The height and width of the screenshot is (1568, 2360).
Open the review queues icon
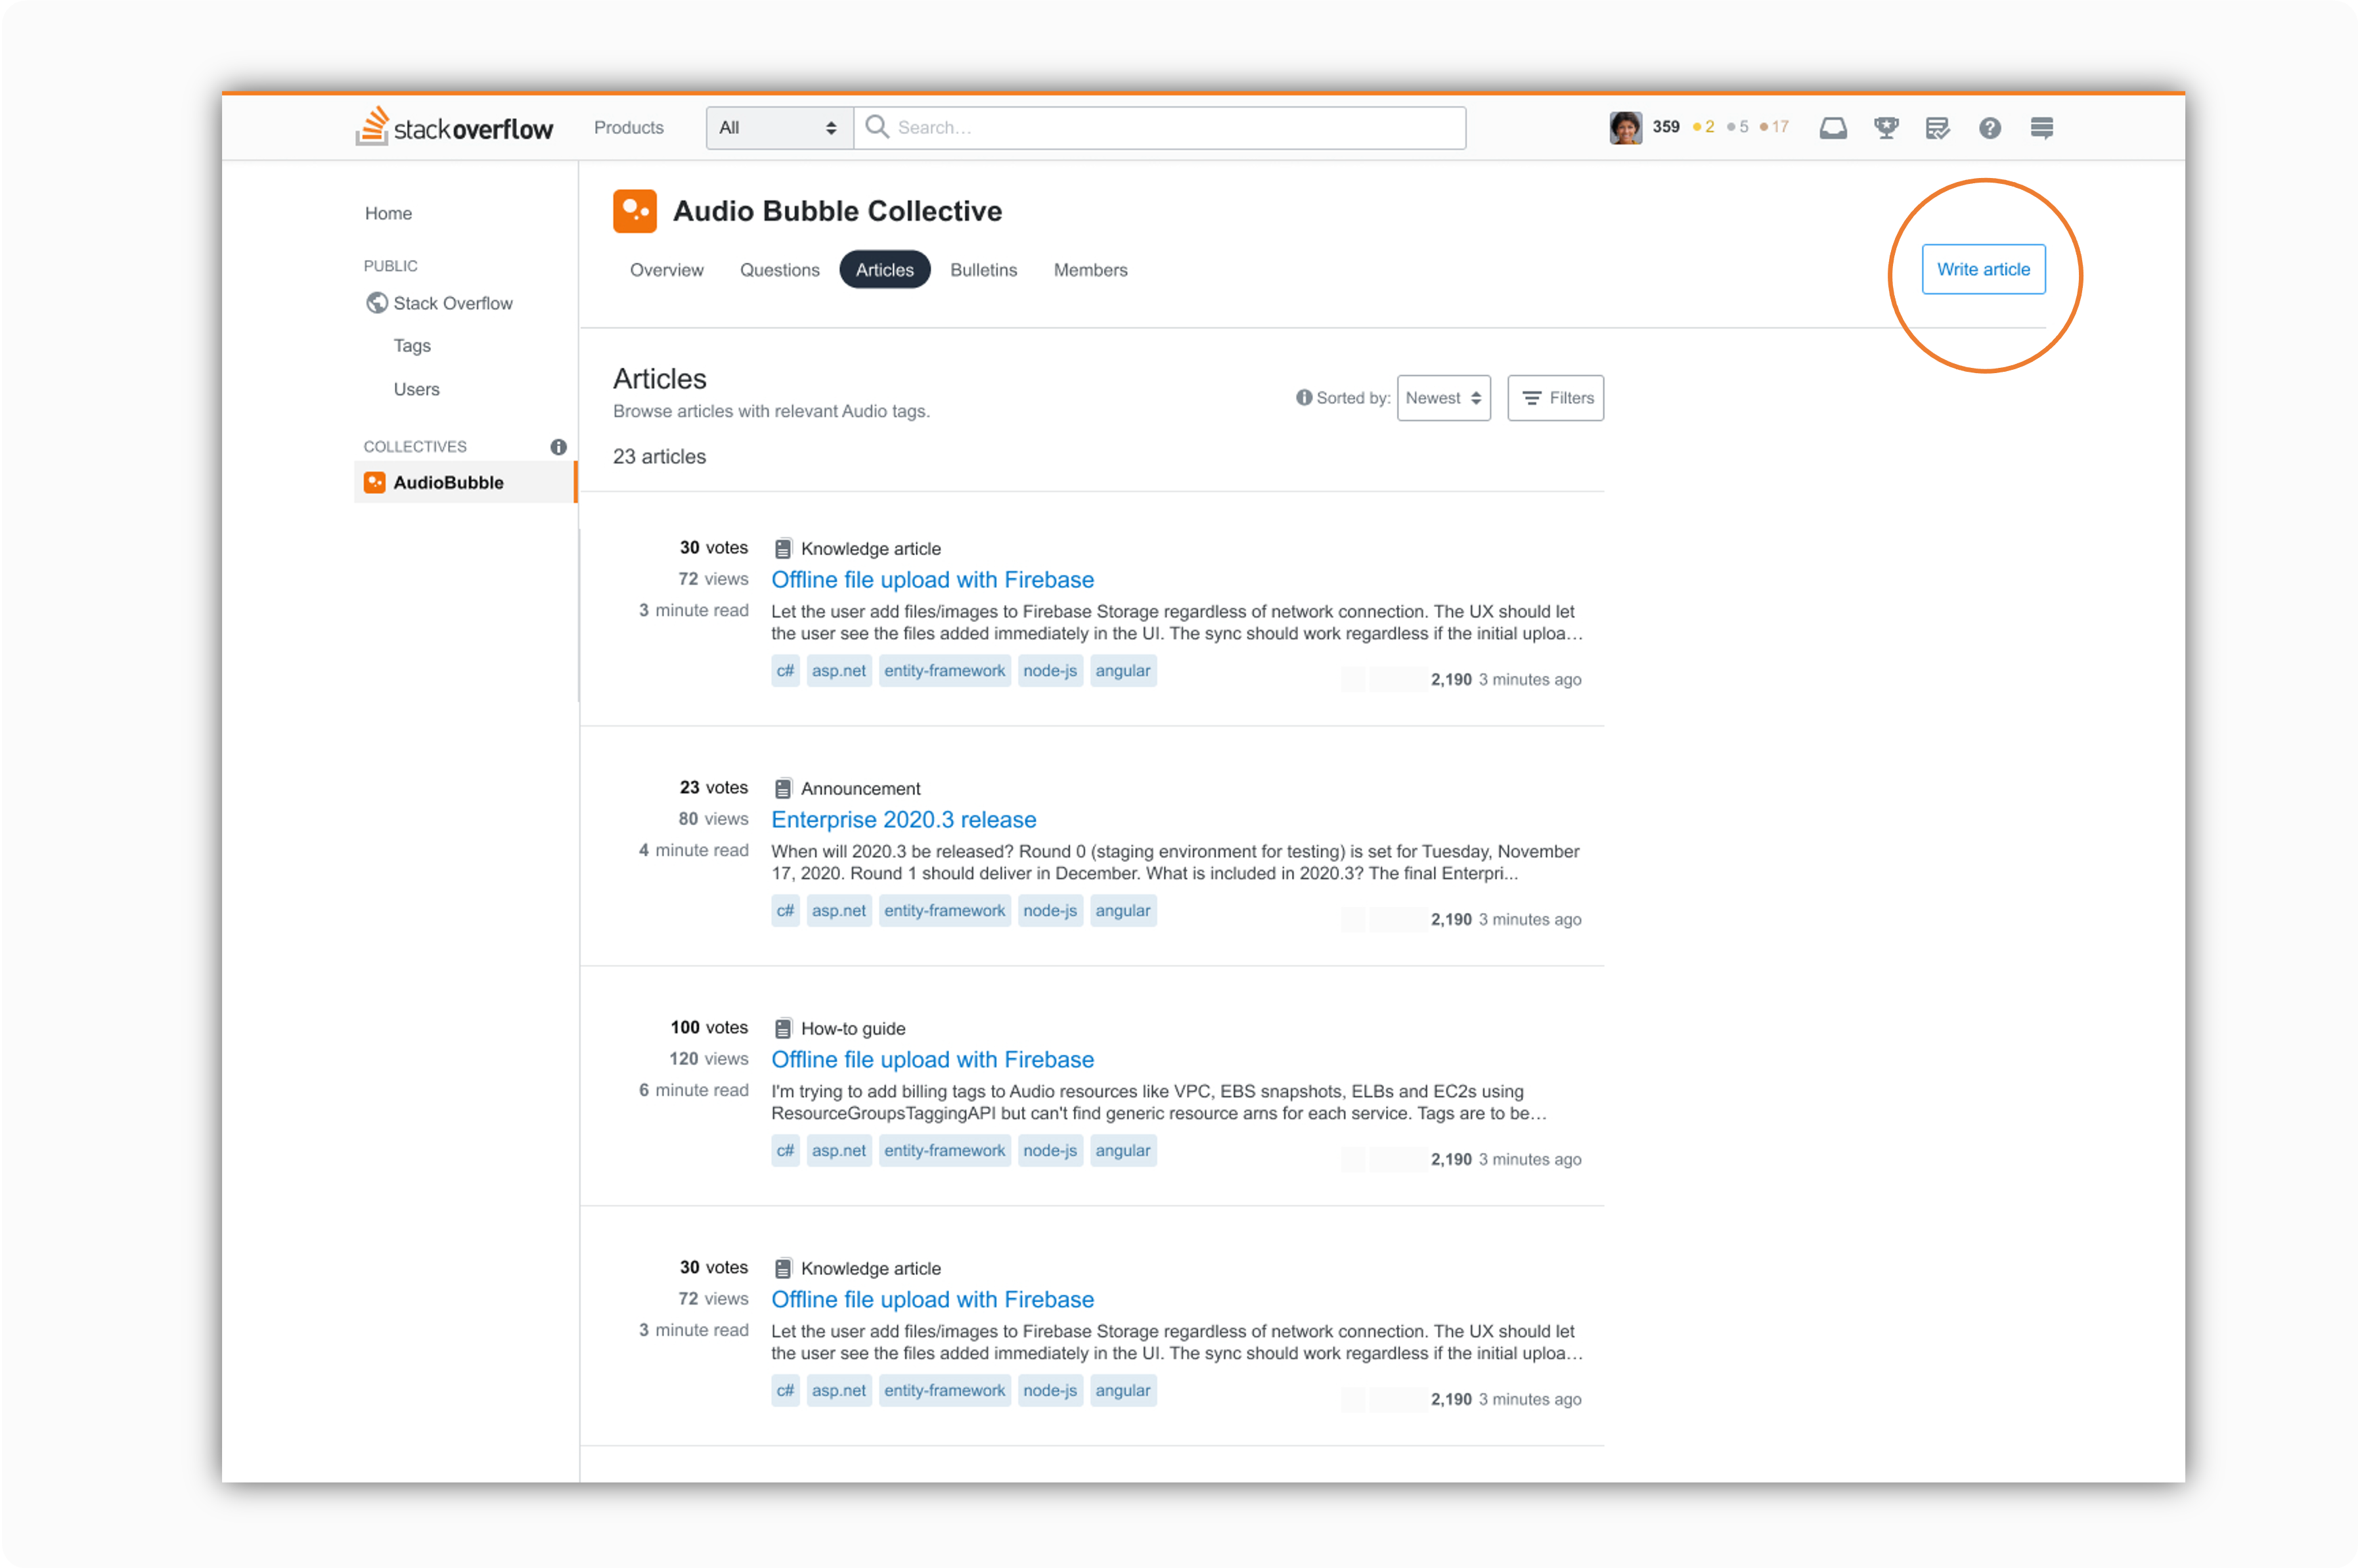pos(1938,128)
